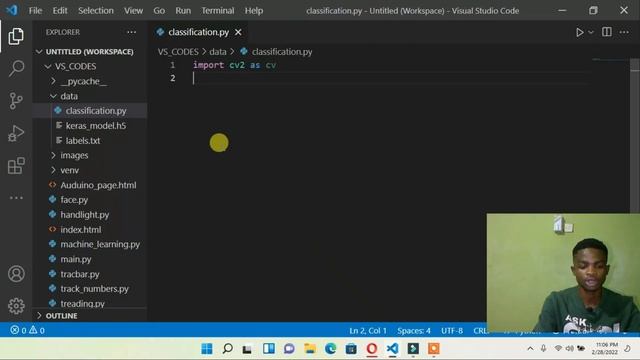Open editor More Actions ellipsis
Screen dimensions: 640x360
pos(624,32)
